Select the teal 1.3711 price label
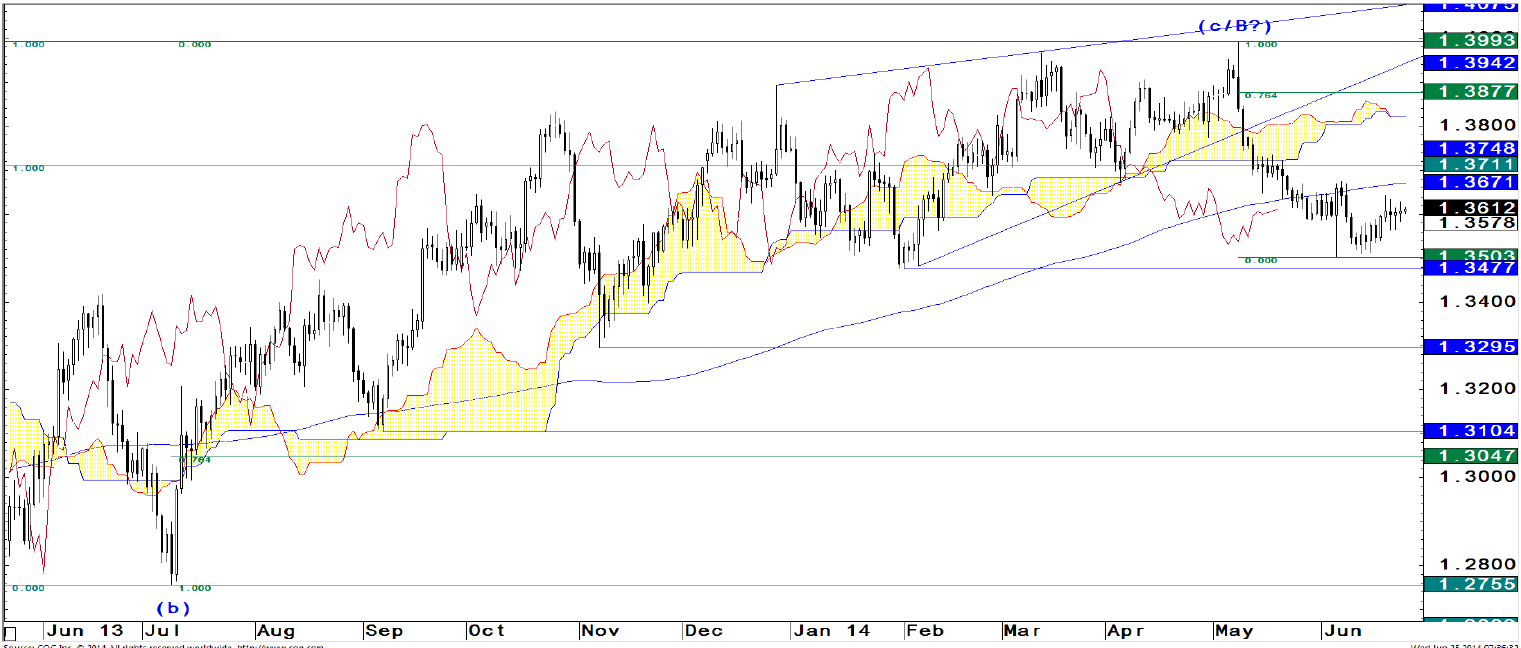Screen dimensions: 1521x648 coord(1470,164)
